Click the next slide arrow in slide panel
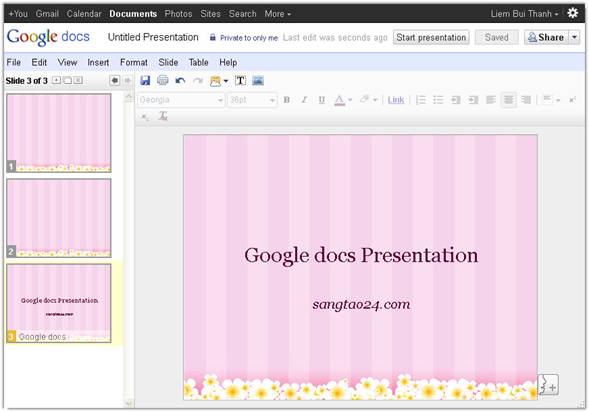Image resolution: width=589 pixels, height=412 pixels. pyautogui.click(x=127, y=80)
